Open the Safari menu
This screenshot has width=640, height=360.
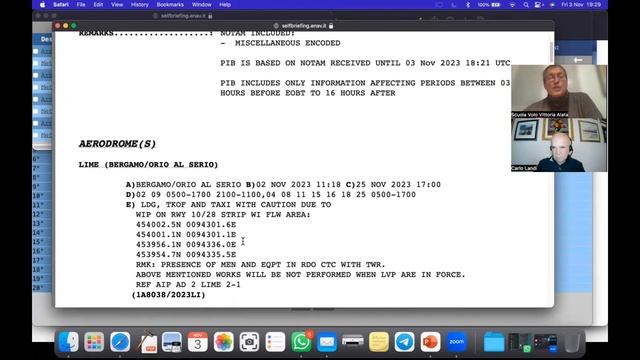tap(61, 4)
